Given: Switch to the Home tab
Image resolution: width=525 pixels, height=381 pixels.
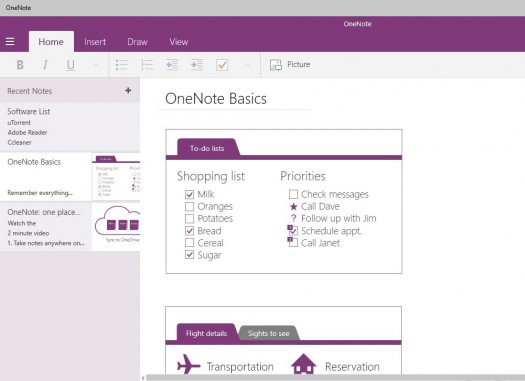Looking at the screenshot, I should pos(51,42).
